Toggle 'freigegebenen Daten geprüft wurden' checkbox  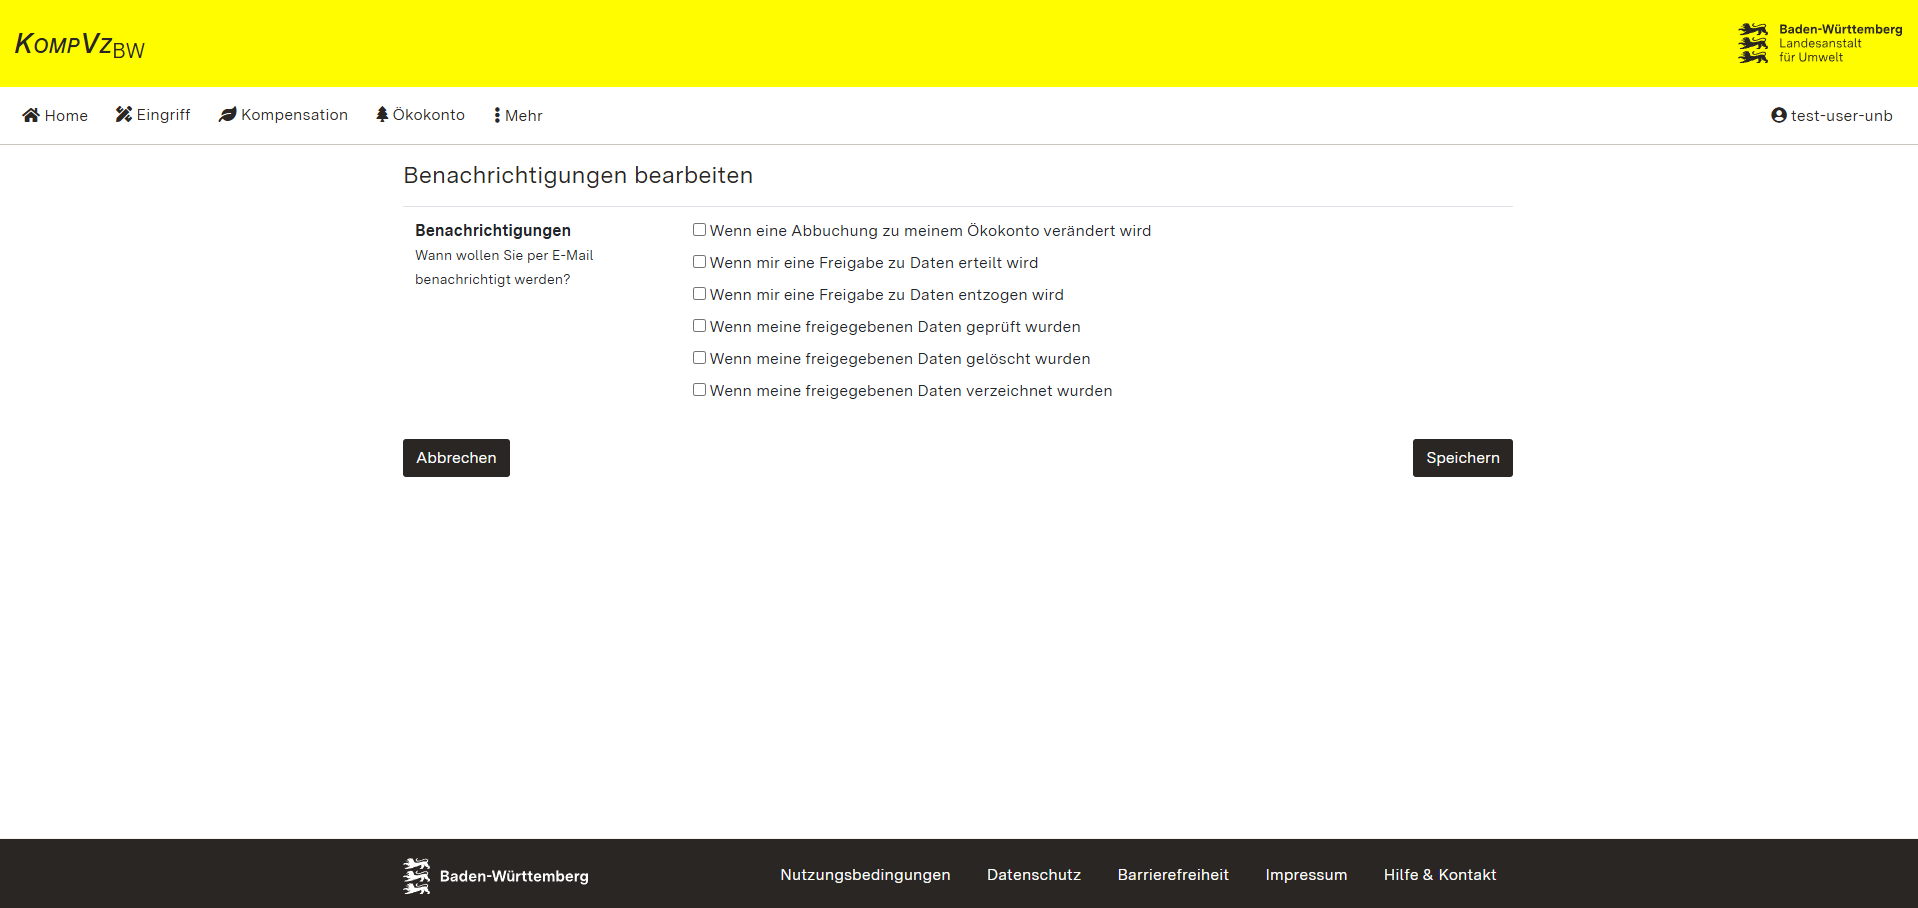pos(700,326)
